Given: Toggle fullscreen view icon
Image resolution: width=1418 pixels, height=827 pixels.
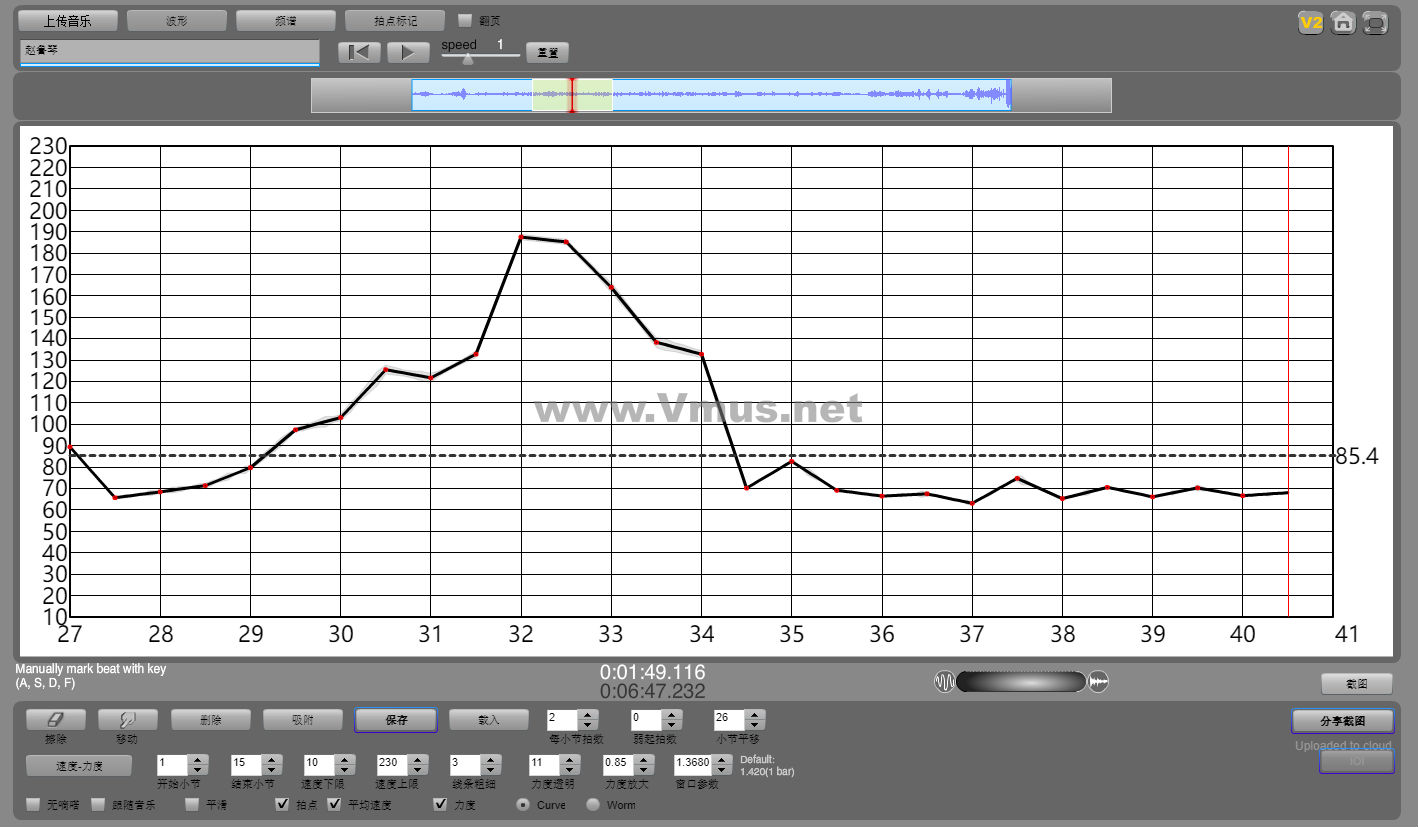Looking at the screenshot, I should (1376, 22).
